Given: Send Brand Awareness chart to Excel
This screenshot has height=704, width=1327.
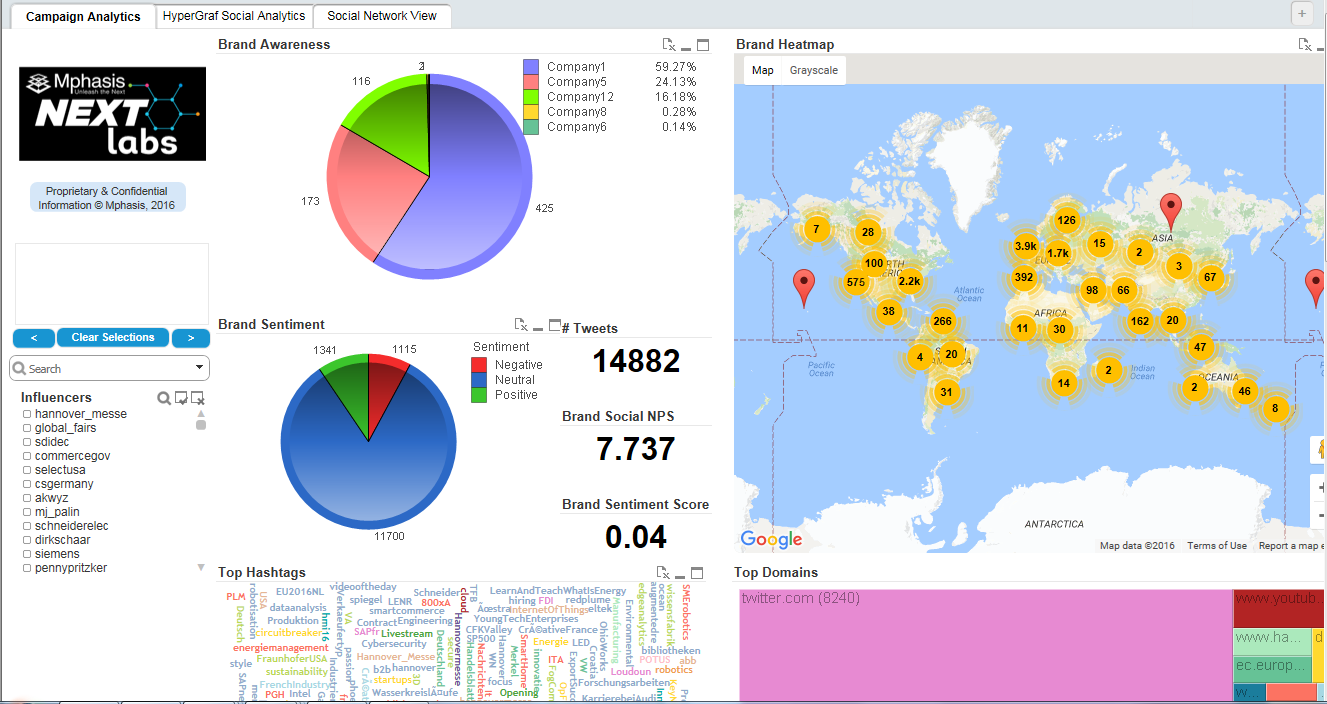Looking at the screenshot, I should click(669, 45).
